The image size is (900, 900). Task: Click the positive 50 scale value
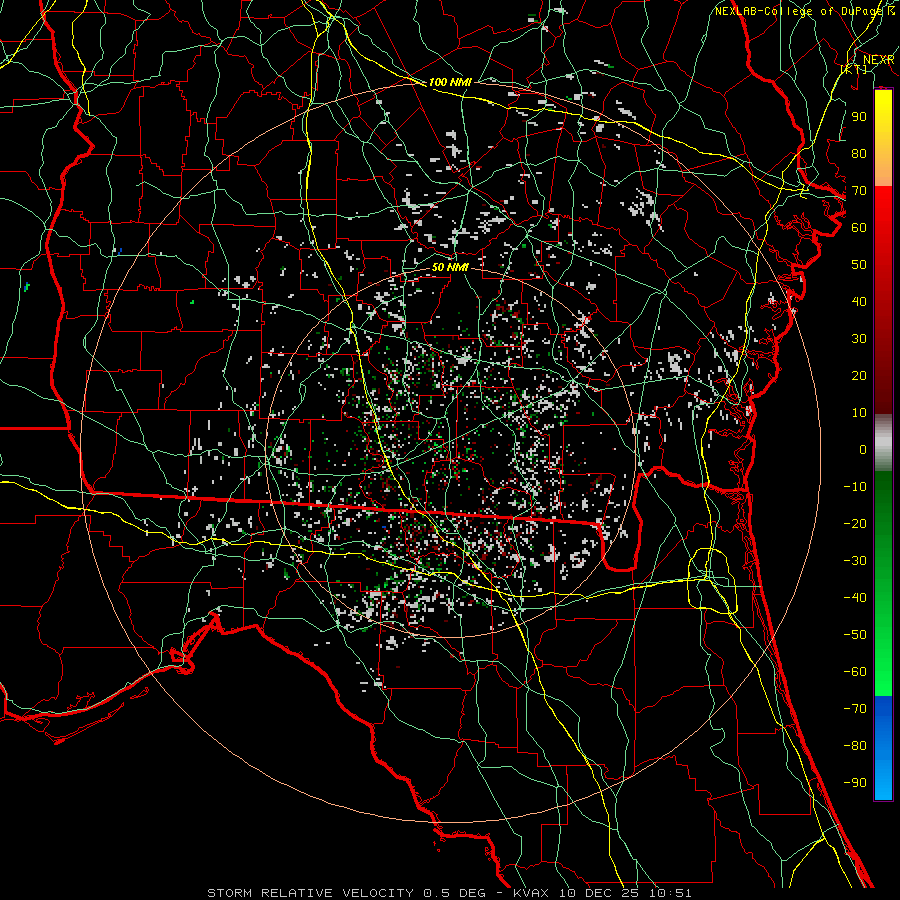pos(859,265)
